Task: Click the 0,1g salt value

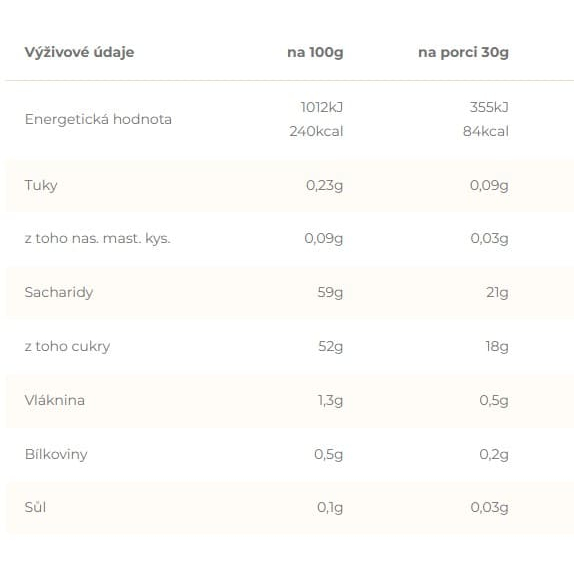Action: [x=330, y=508]
